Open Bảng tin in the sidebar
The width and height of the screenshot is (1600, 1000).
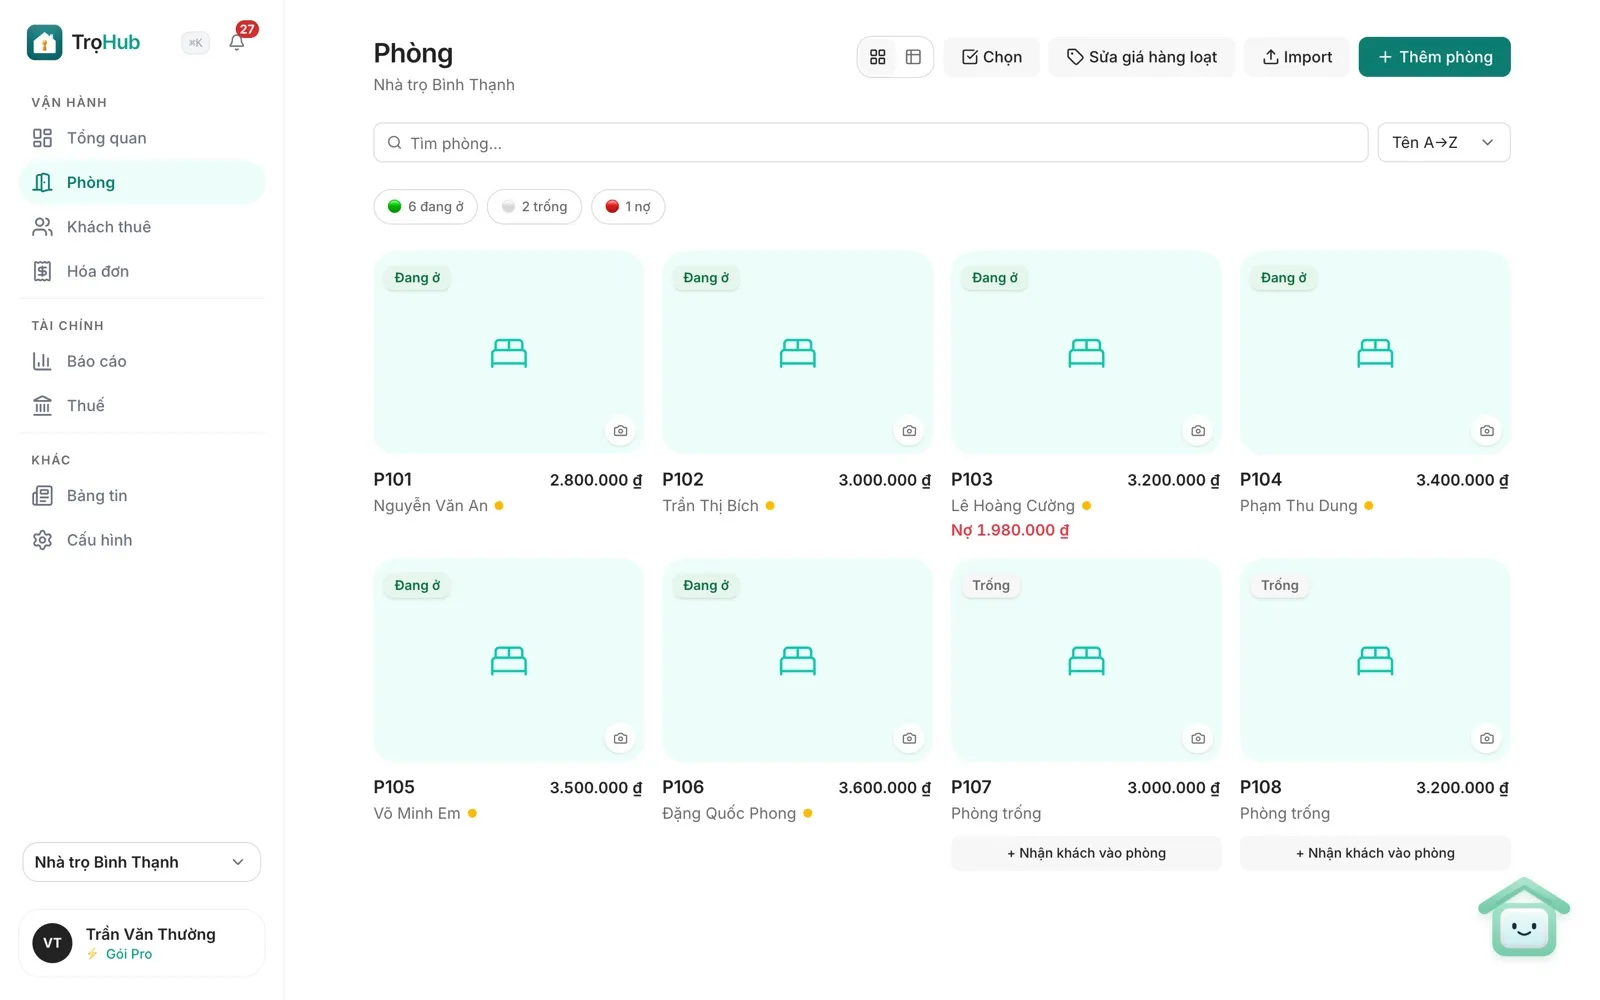tap(142, 495)
